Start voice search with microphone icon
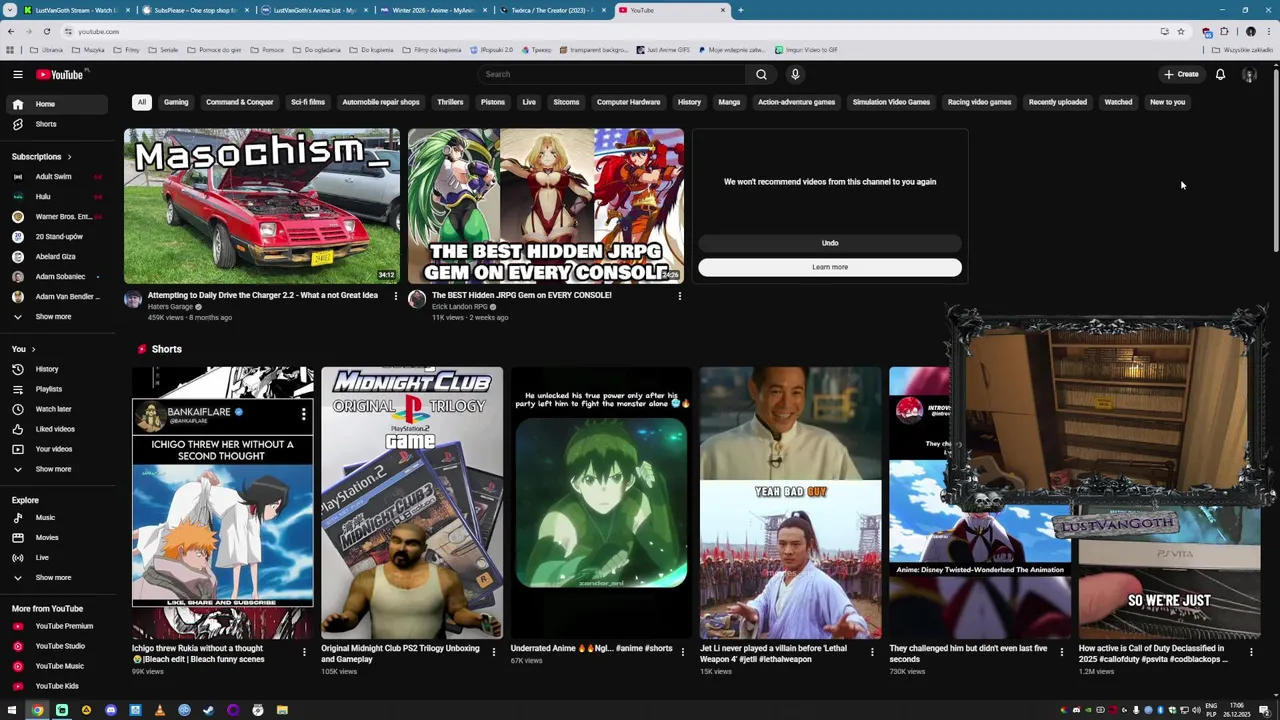The image size is (1280, 720). (x=795, y=74)
